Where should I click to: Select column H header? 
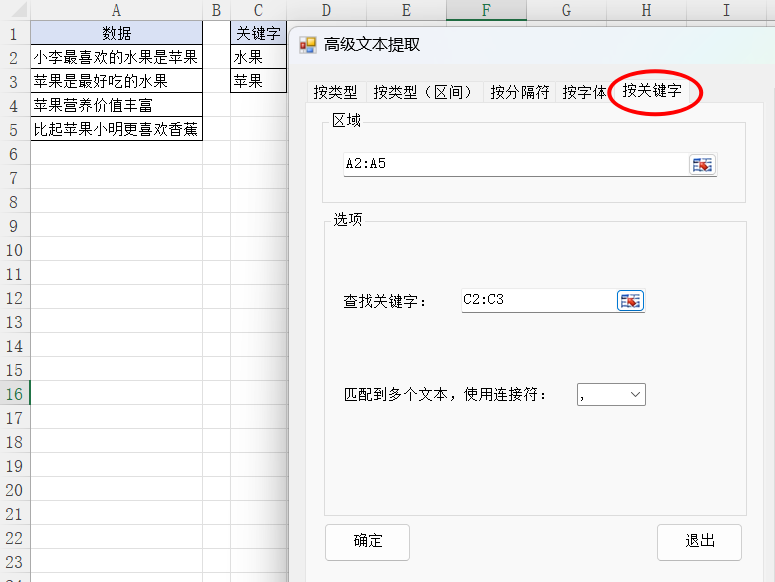(646, 10)
